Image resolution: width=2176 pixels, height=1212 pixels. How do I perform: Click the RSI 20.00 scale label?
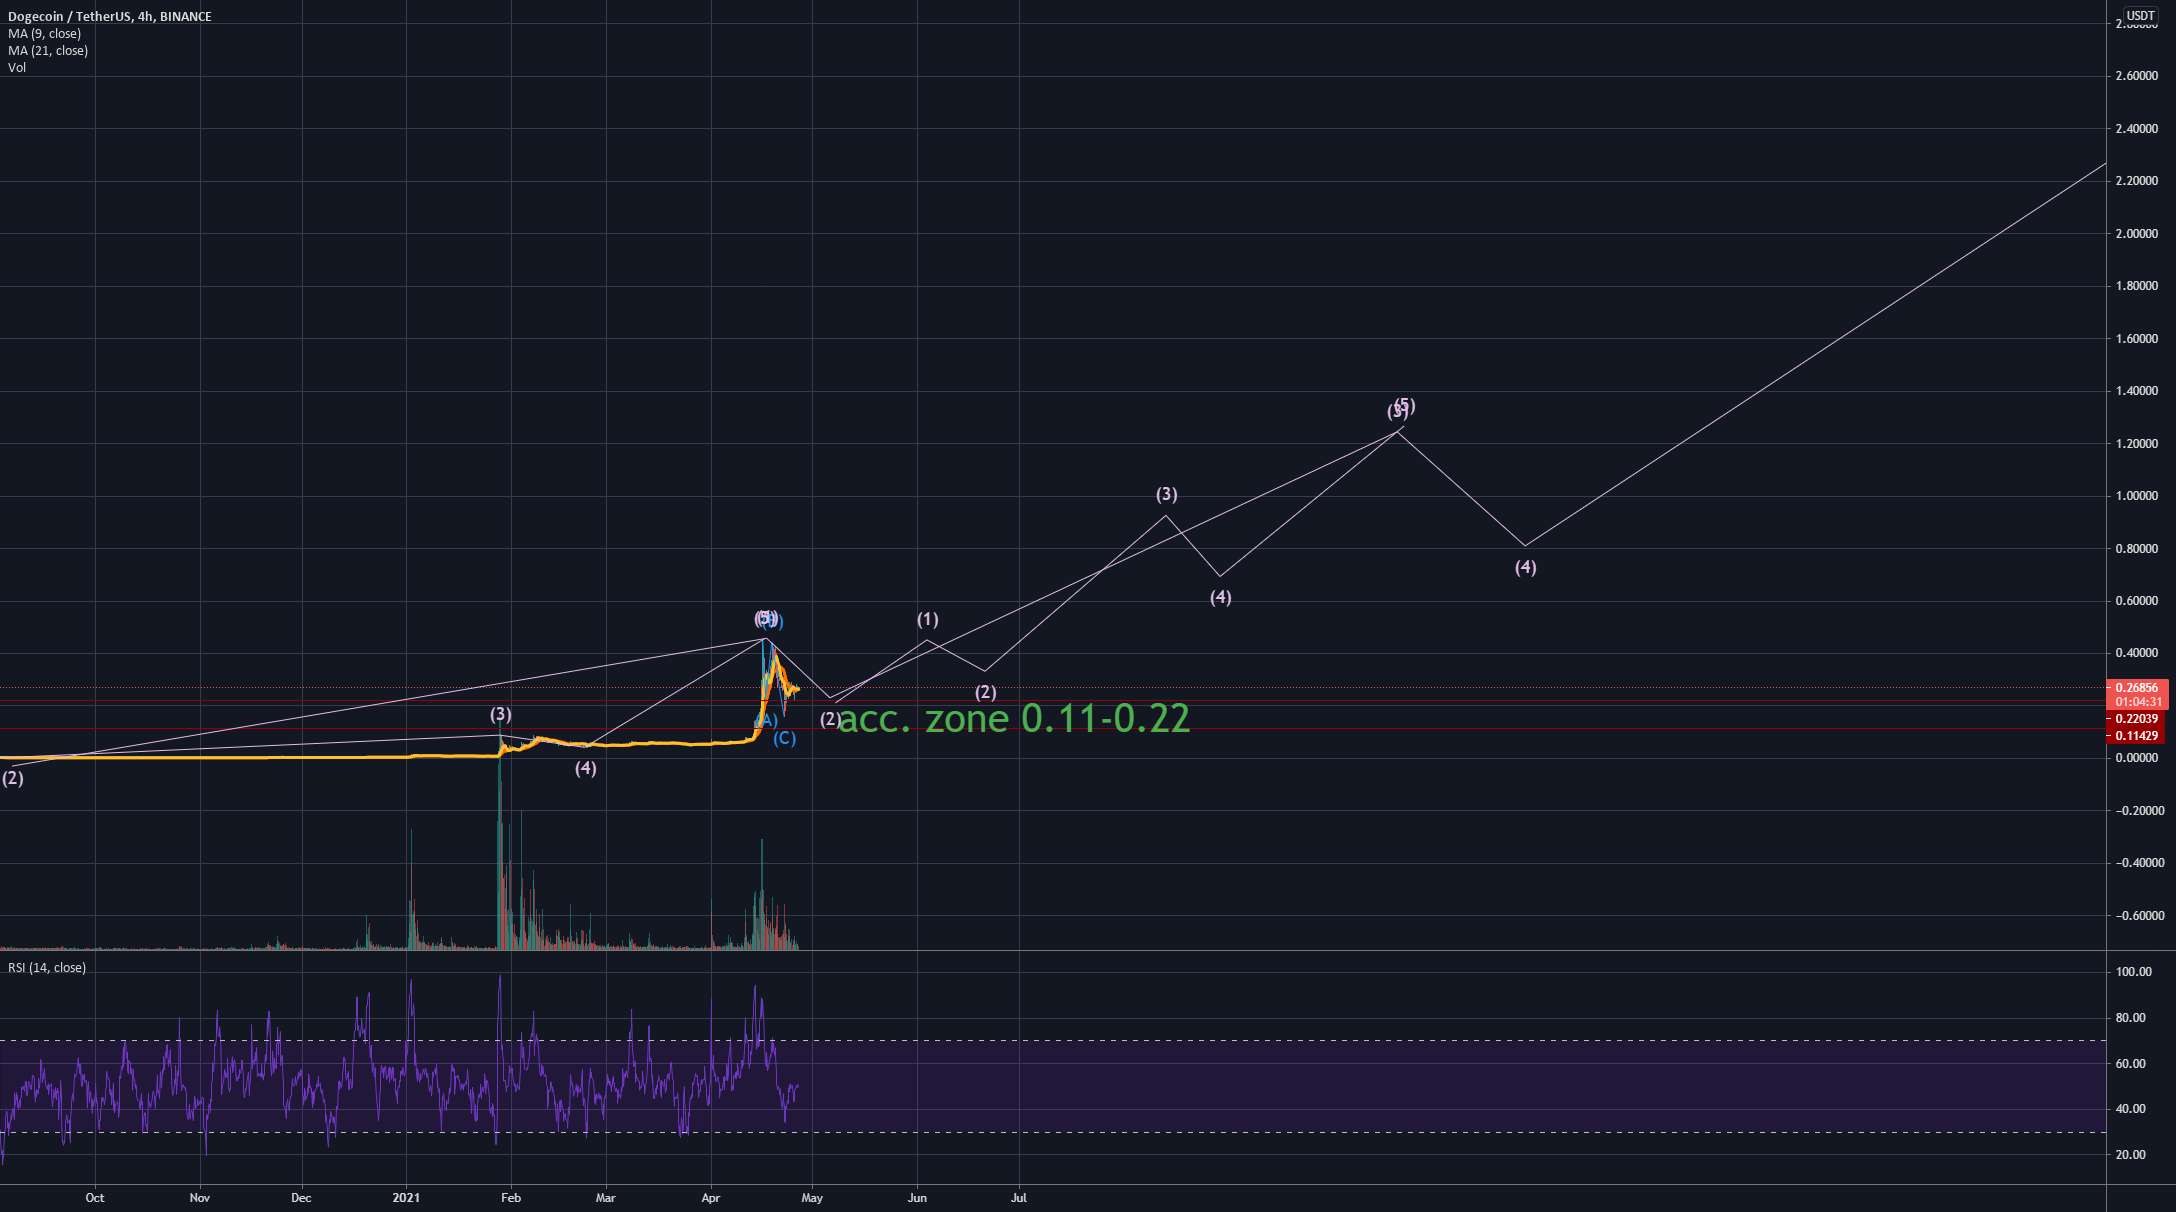tap(2131, 1155)
